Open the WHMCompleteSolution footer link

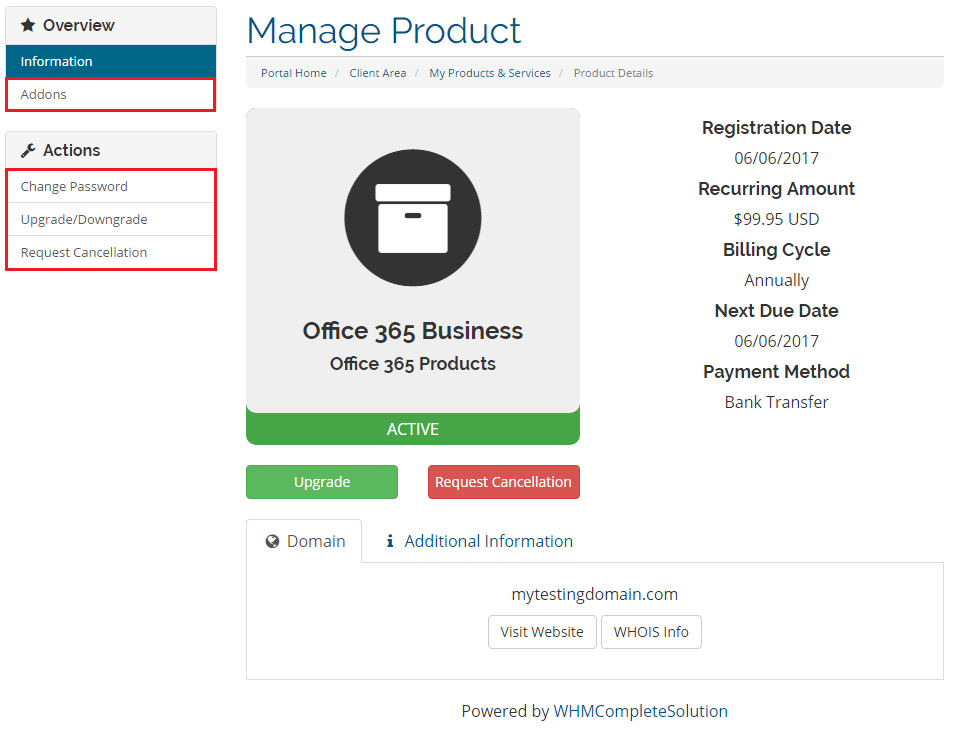641,711
